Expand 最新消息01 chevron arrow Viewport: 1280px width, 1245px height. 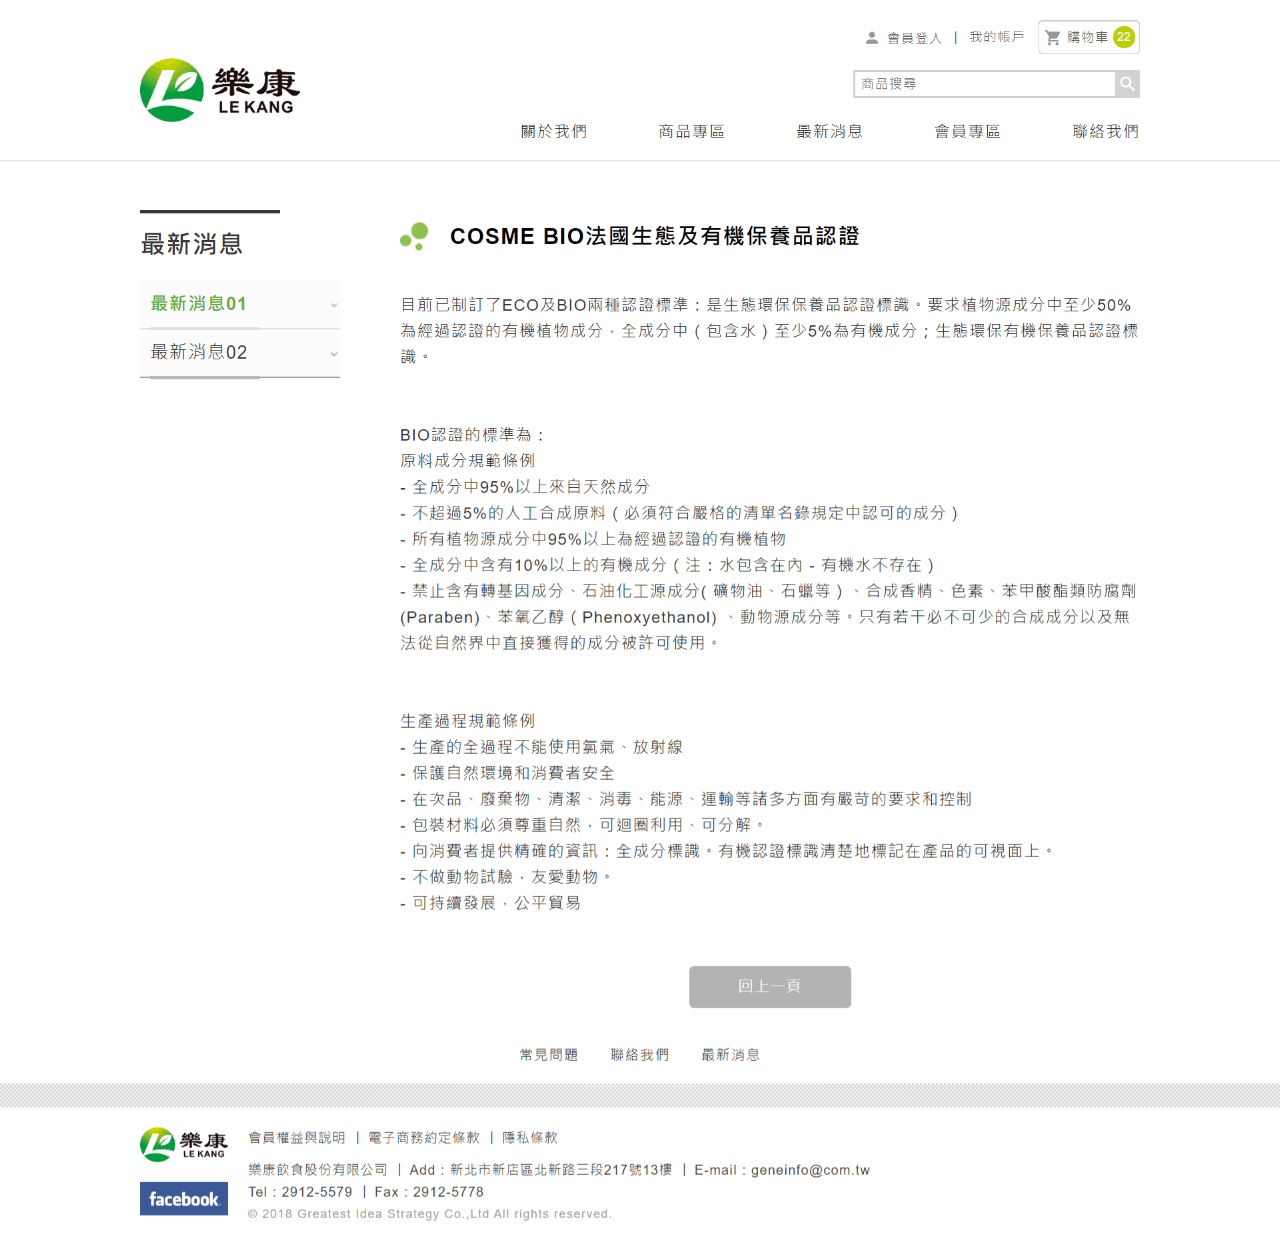coord(334,305)
